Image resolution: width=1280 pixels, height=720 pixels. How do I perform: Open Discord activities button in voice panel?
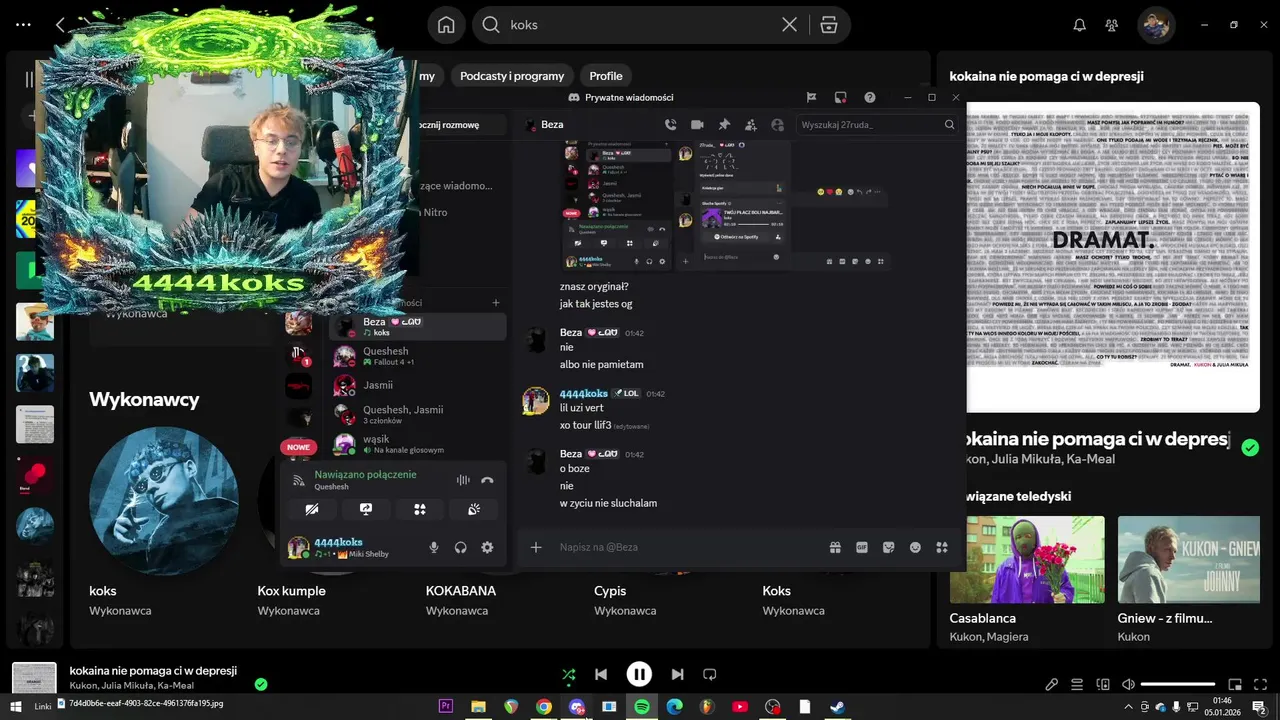420,509
